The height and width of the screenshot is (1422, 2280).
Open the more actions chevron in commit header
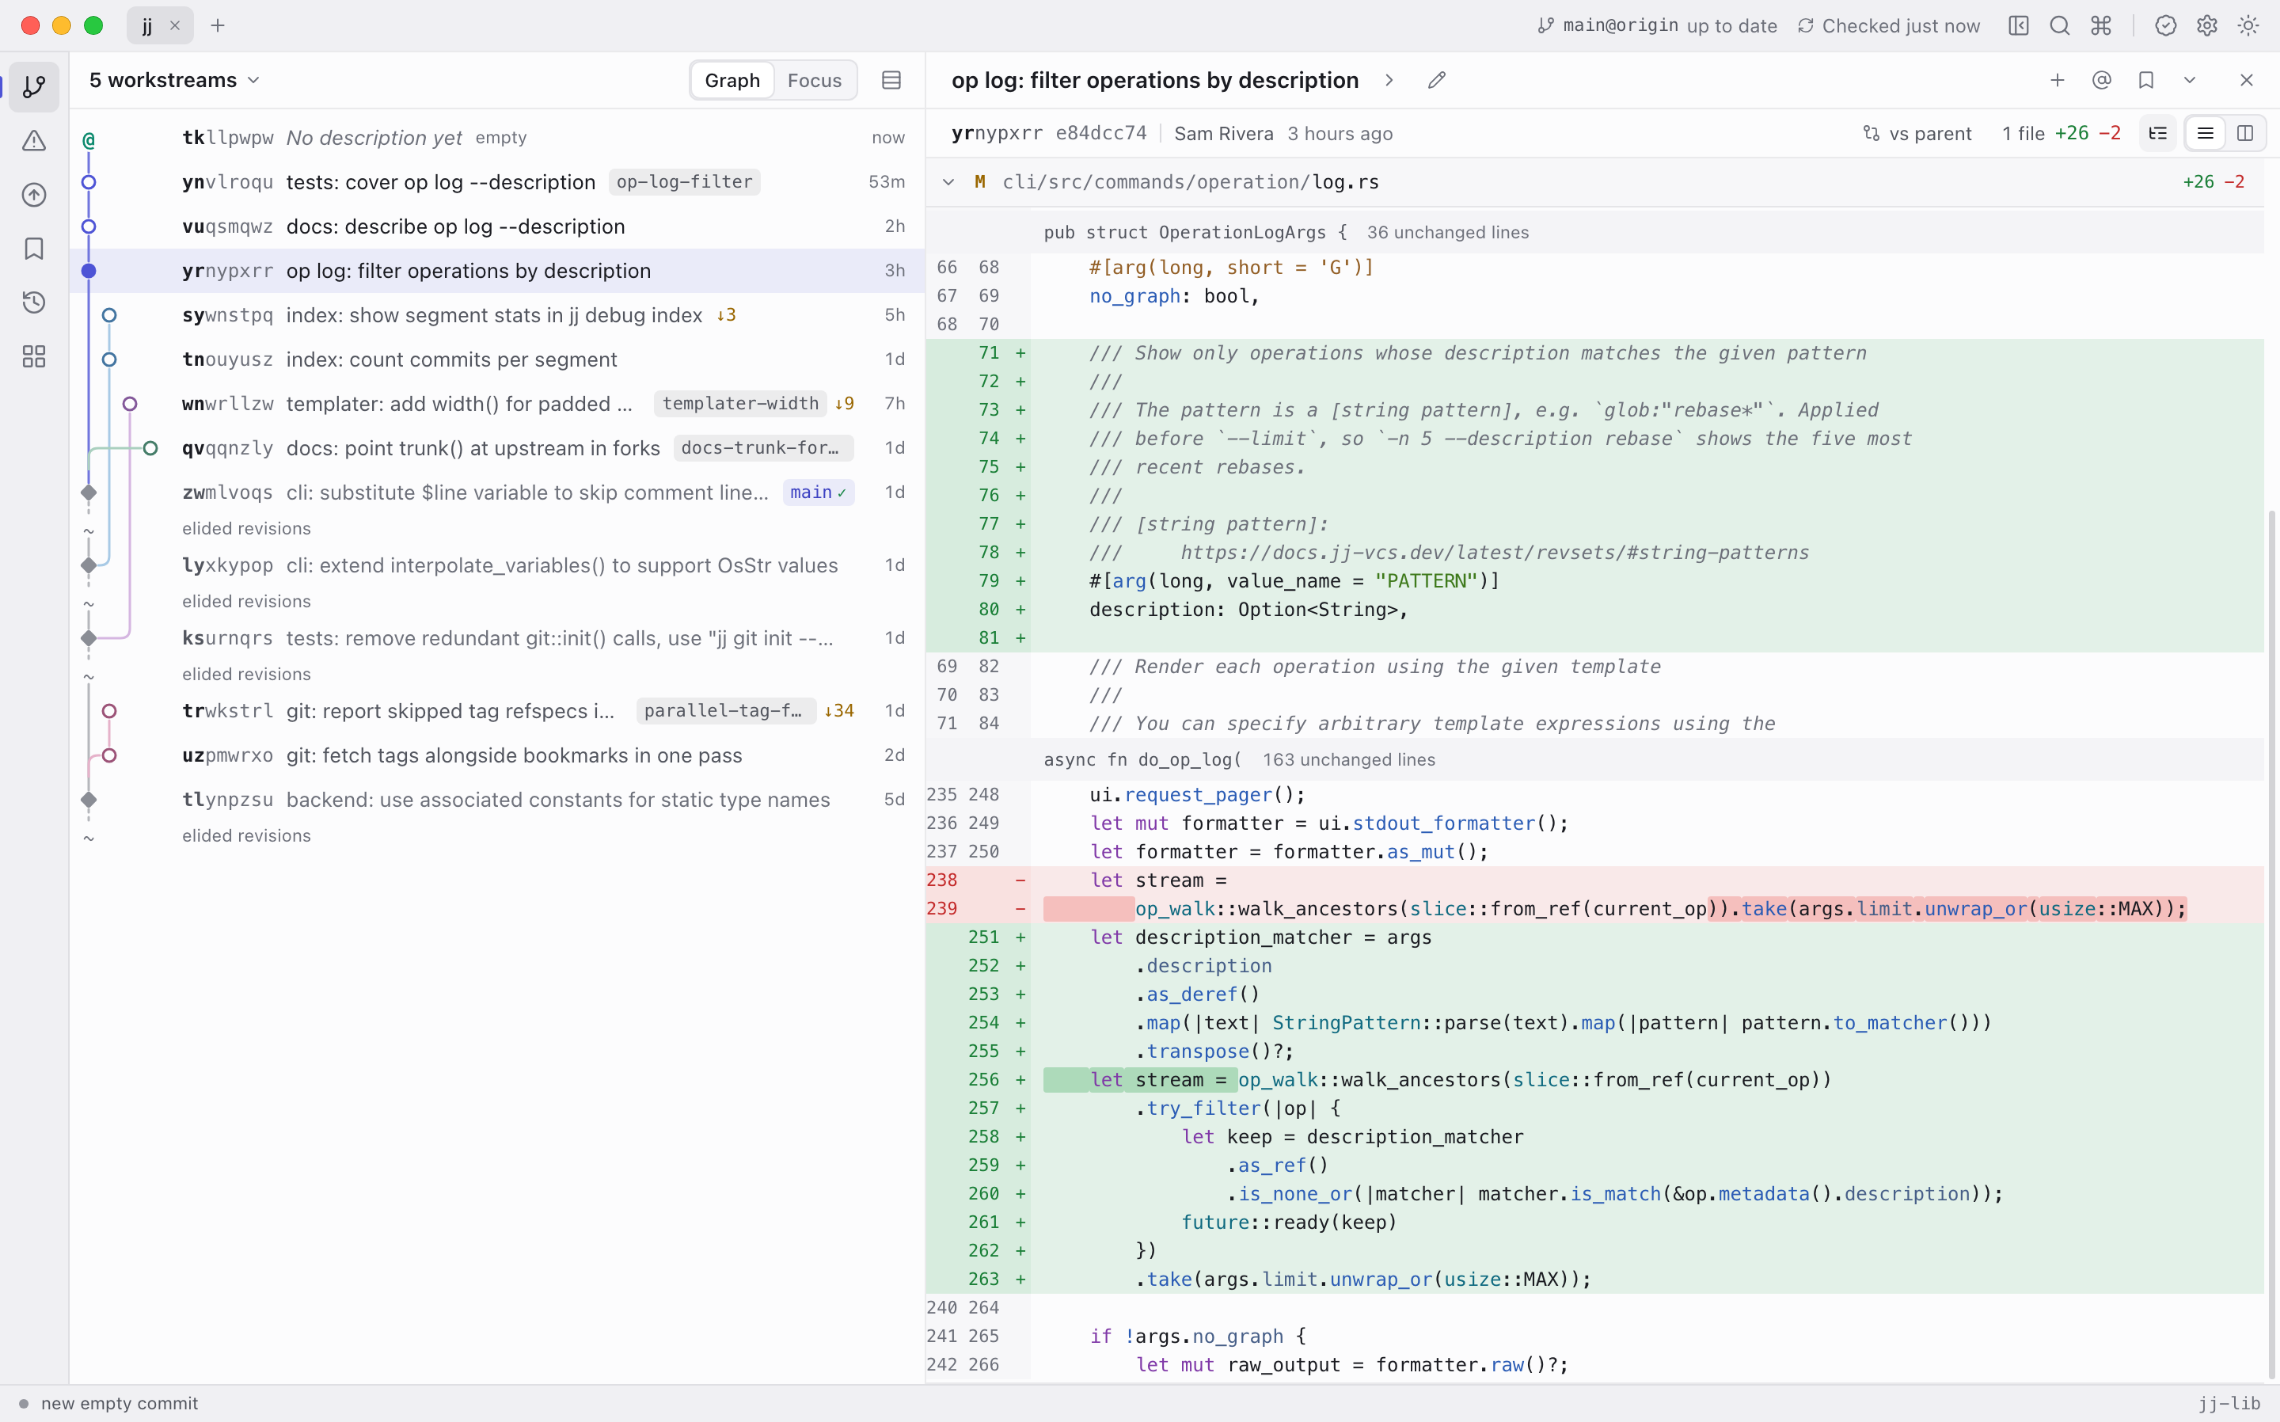pyautogui.click(x=2189, y=80)
